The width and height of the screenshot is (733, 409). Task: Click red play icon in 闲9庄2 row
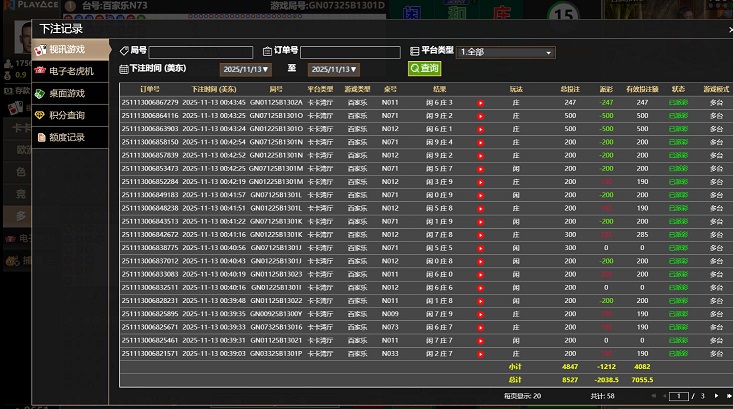480,116
